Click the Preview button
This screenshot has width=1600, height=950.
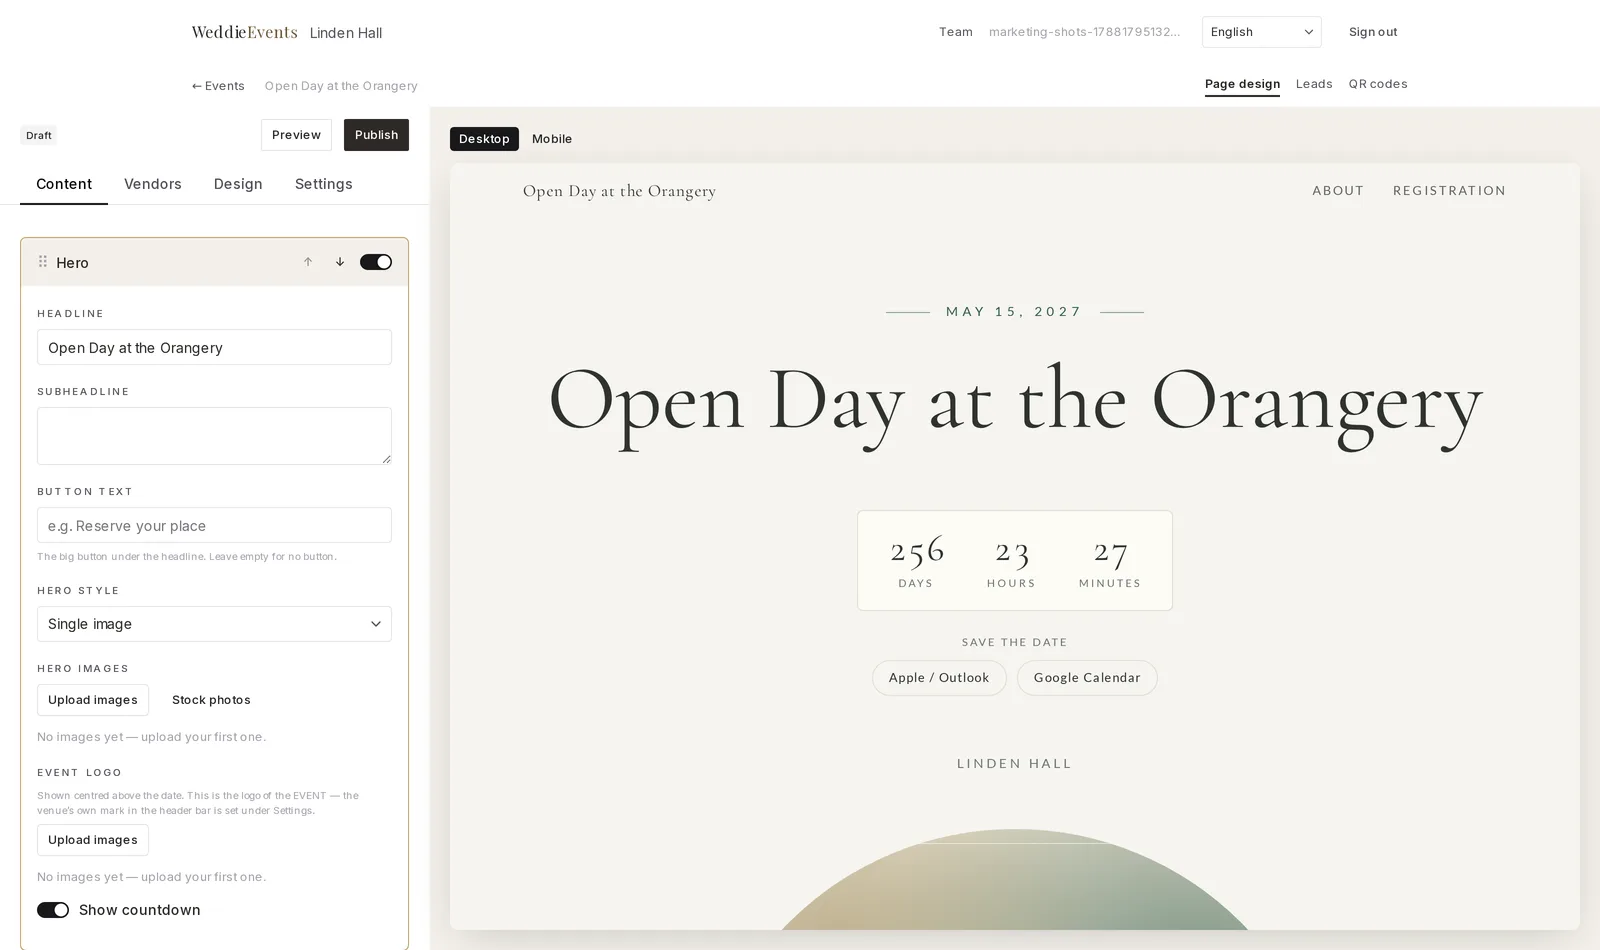[x=296, y=135]
